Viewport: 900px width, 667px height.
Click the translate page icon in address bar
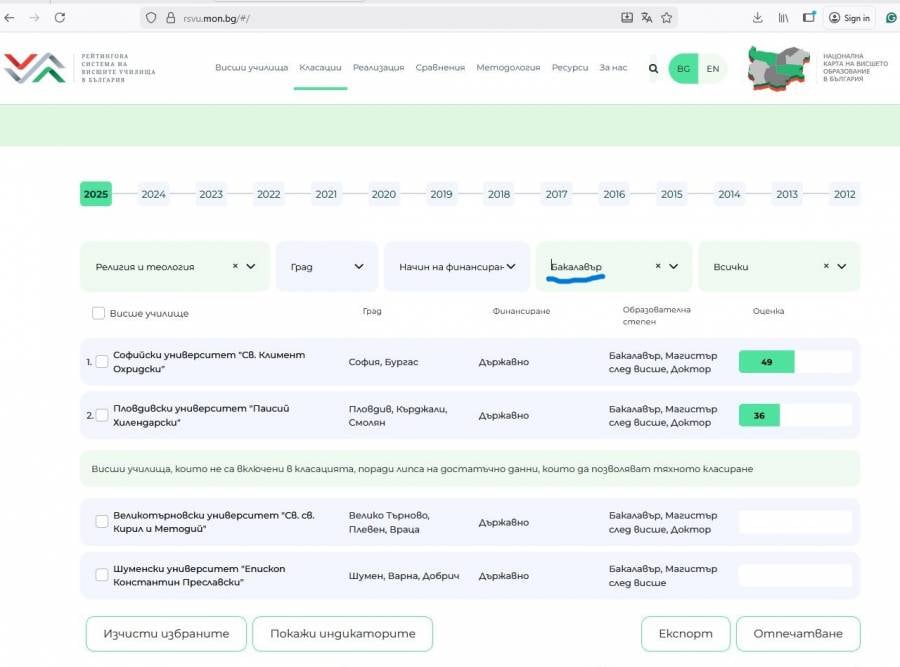pos(646,18)
